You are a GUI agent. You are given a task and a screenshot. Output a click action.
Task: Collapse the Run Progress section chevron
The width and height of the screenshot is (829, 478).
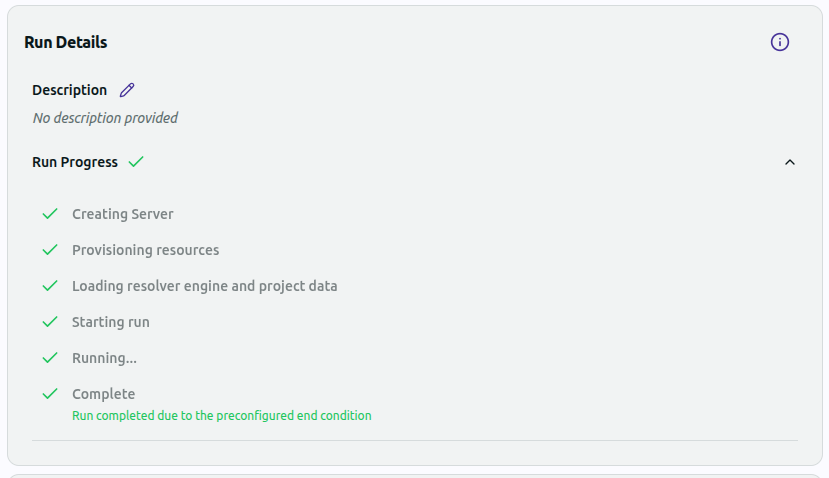pyautogui.click(x=790, y=162)
